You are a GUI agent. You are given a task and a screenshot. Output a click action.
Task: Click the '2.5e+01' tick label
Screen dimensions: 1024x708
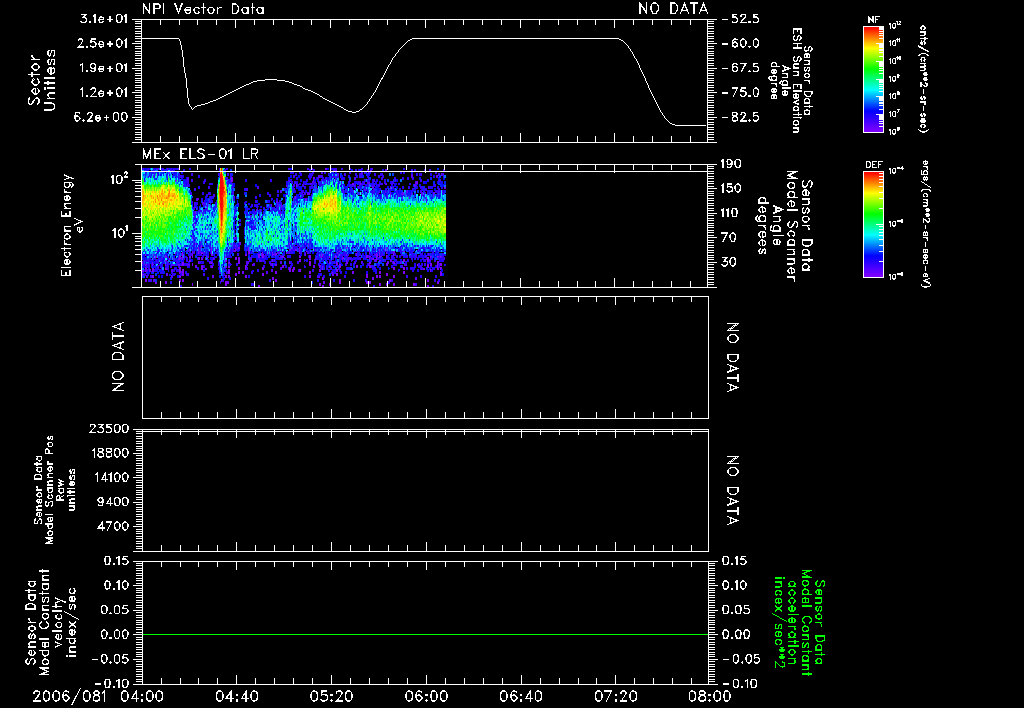(104, 43)
